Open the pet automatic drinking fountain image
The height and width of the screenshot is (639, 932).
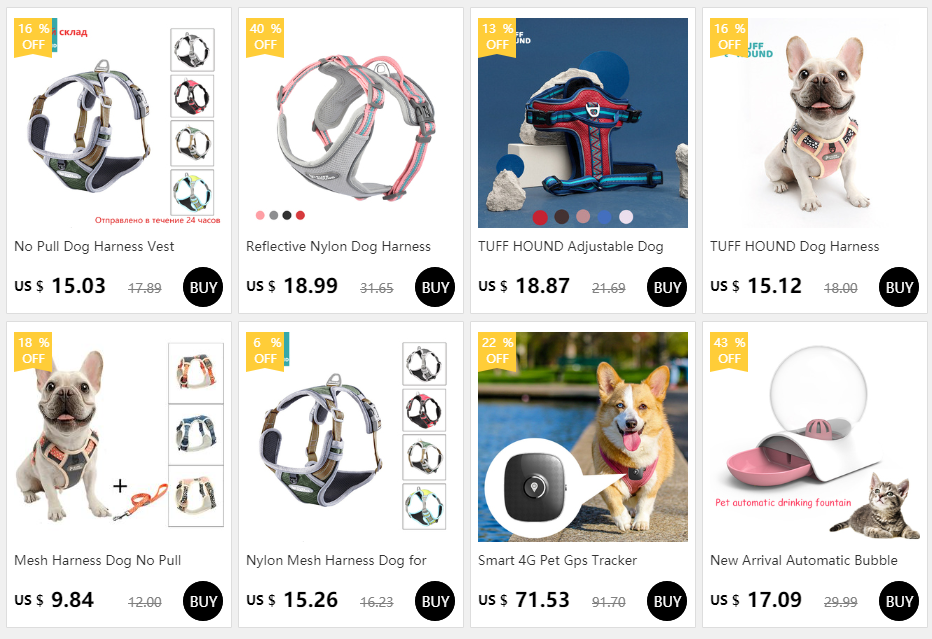814,437
